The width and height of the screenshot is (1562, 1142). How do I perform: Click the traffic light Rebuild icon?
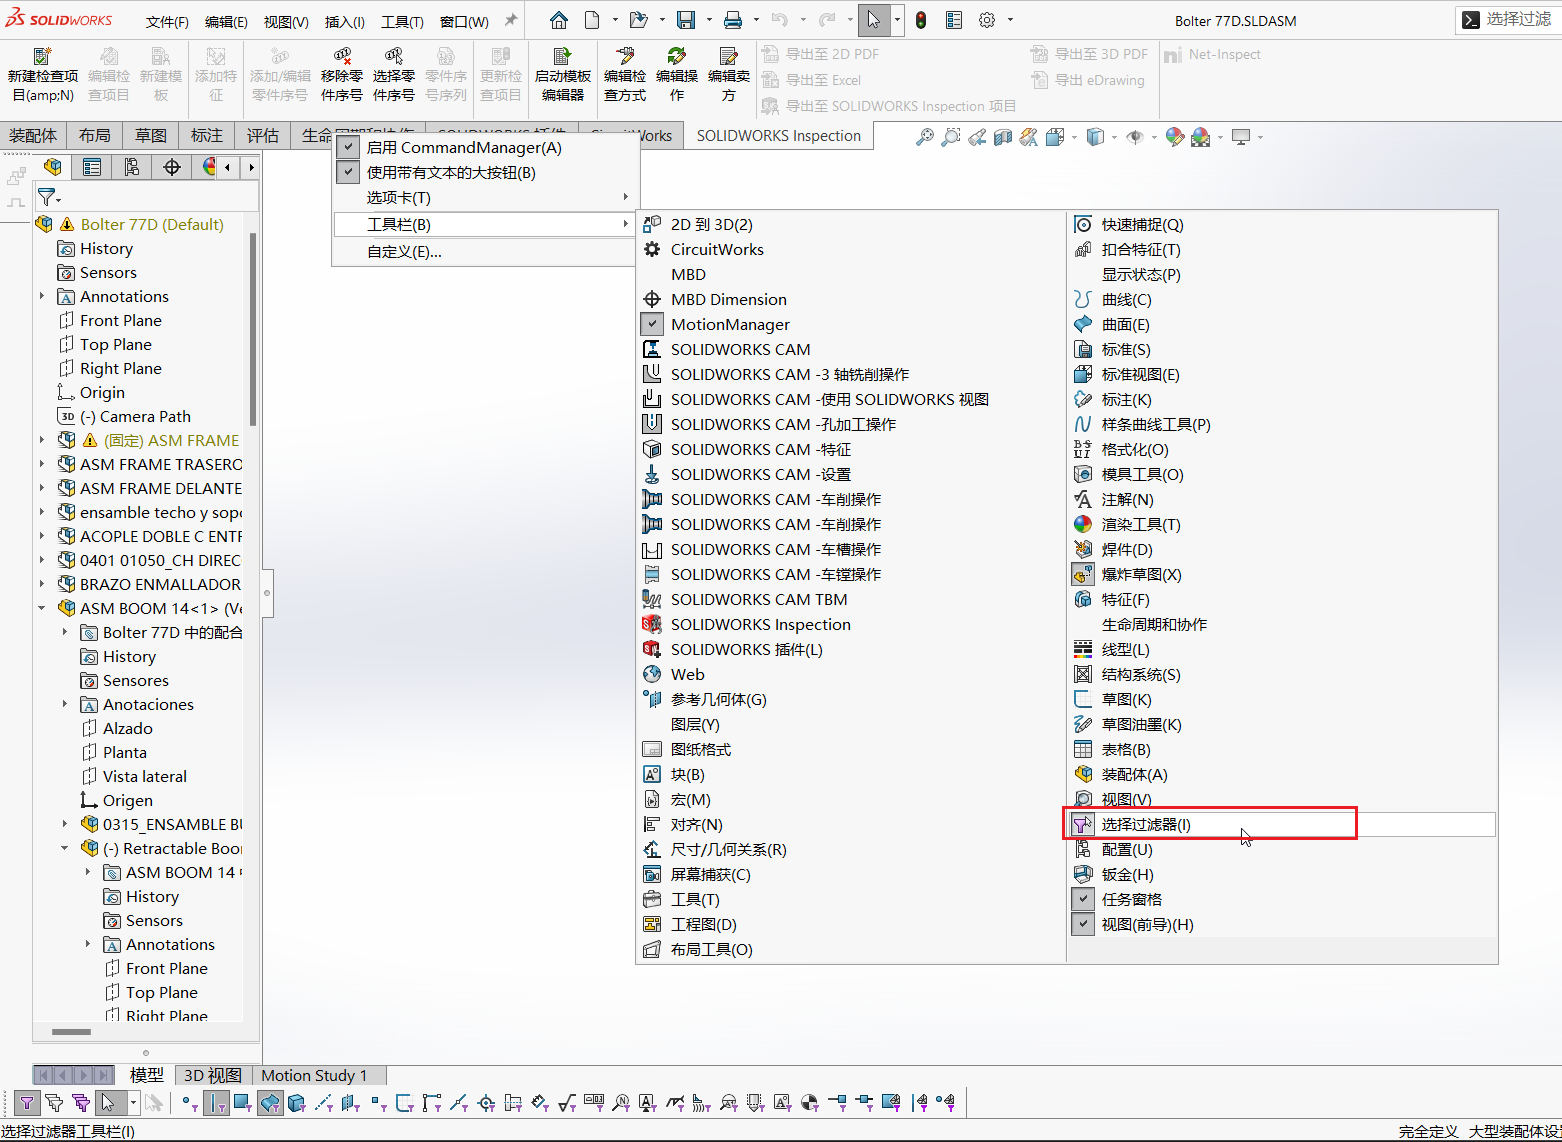pyautogui.click(x=920, y=20)
